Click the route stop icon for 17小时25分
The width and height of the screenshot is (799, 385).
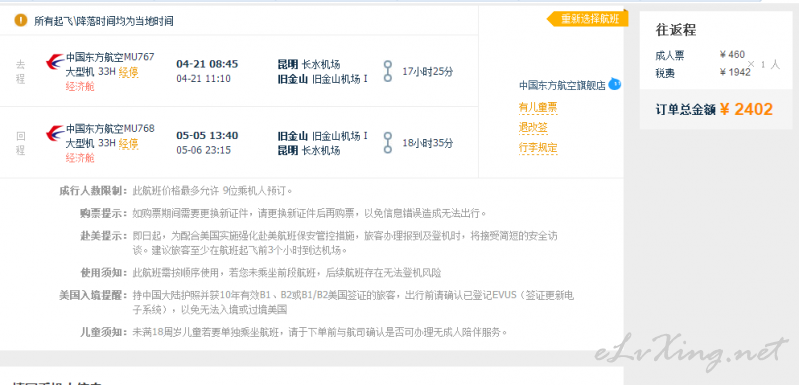coord(388,71)
